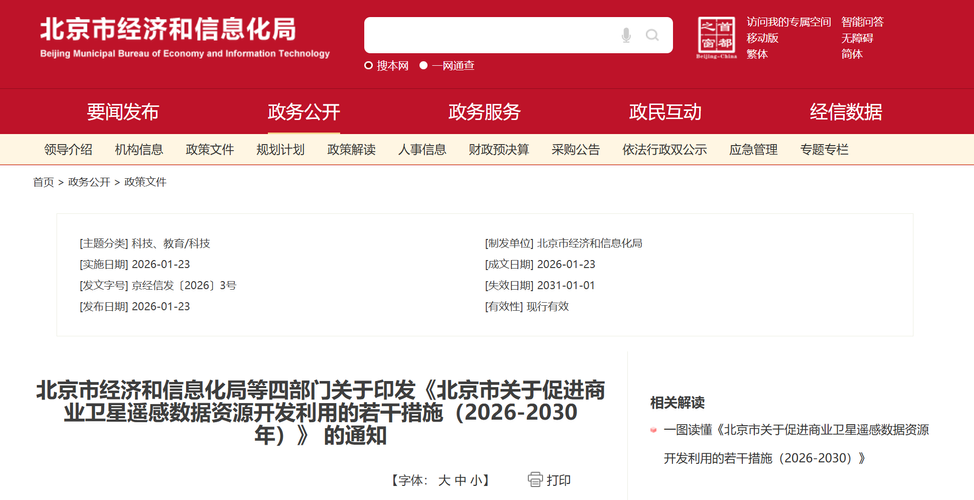Go to 政策文件 submenu item
Screen dimensions: 974x500
(210, 150)
